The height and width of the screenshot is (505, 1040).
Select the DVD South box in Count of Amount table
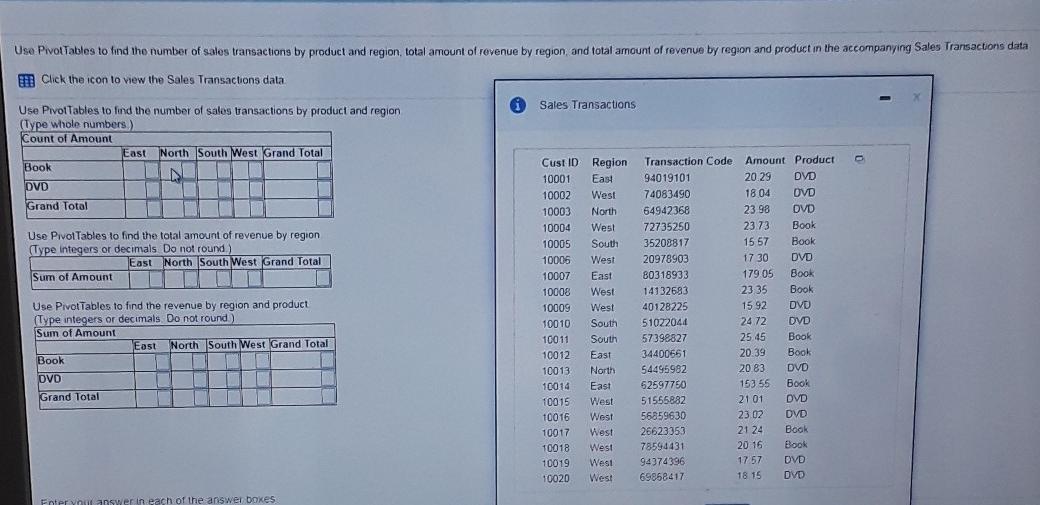pyautogui.click(x=224, y=190)
